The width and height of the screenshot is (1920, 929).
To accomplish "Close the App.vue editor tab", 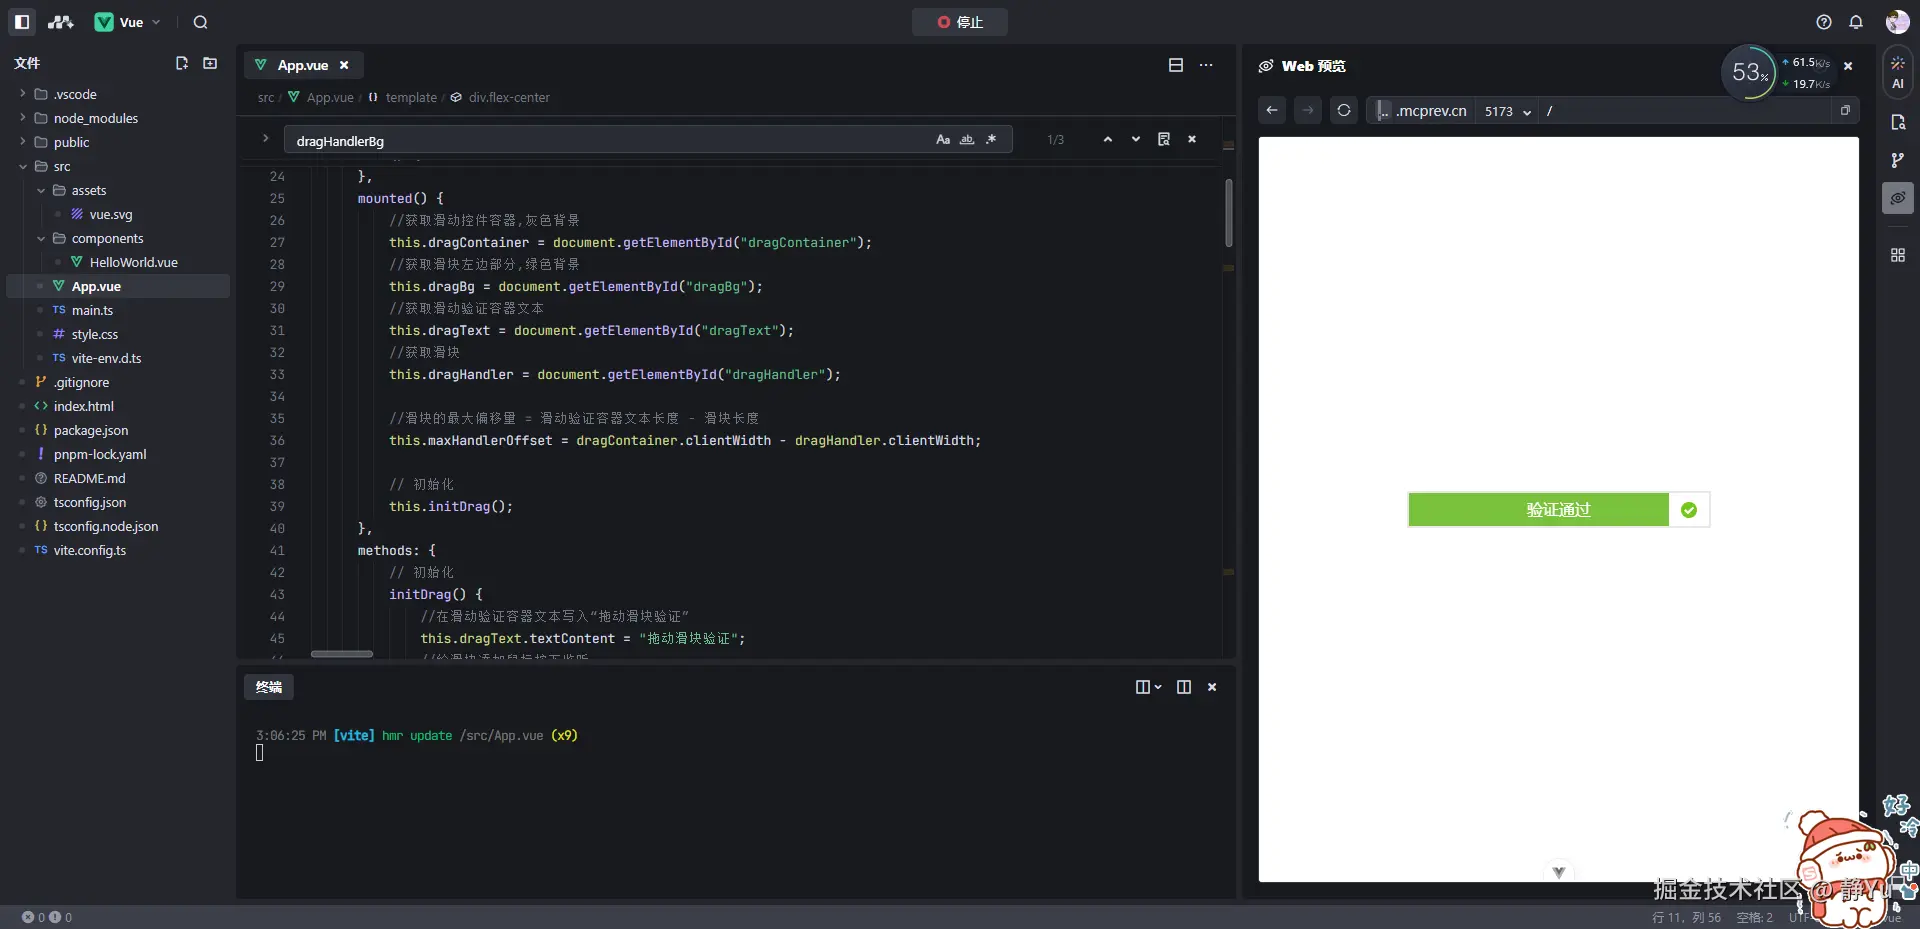I will (x=344, y=65).
